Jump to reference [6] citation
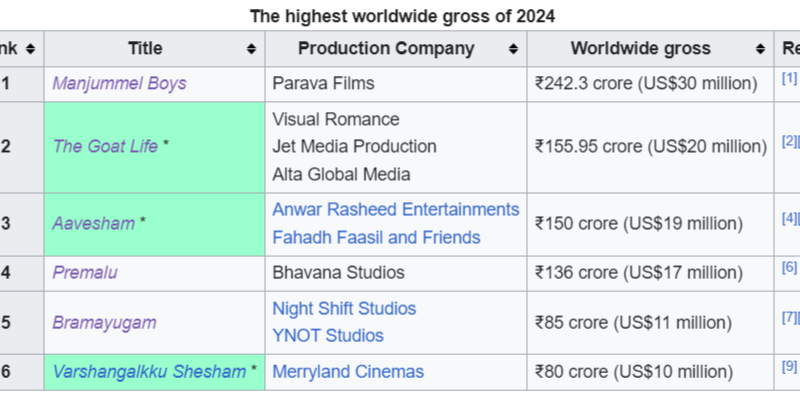The height and width of the screenshot is (393, 800). [x=789, y=267]
